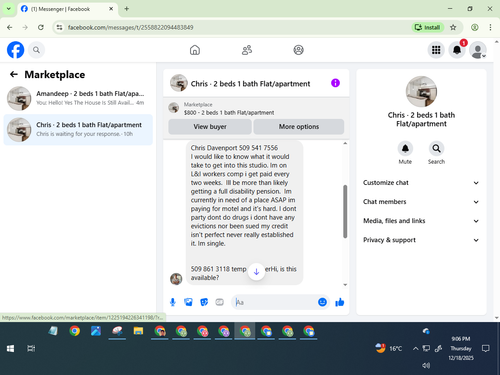Screen dimensions: 500x375
Task: Go back with browser back arrow
Action: [10, 27]
